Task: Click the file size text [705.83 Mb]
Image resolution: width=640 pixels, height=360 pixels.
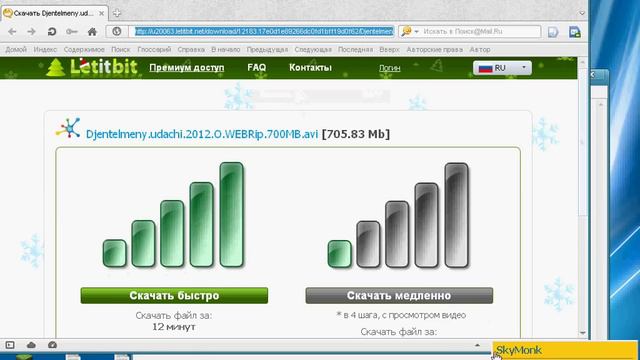Action: [x=356, y=134]
